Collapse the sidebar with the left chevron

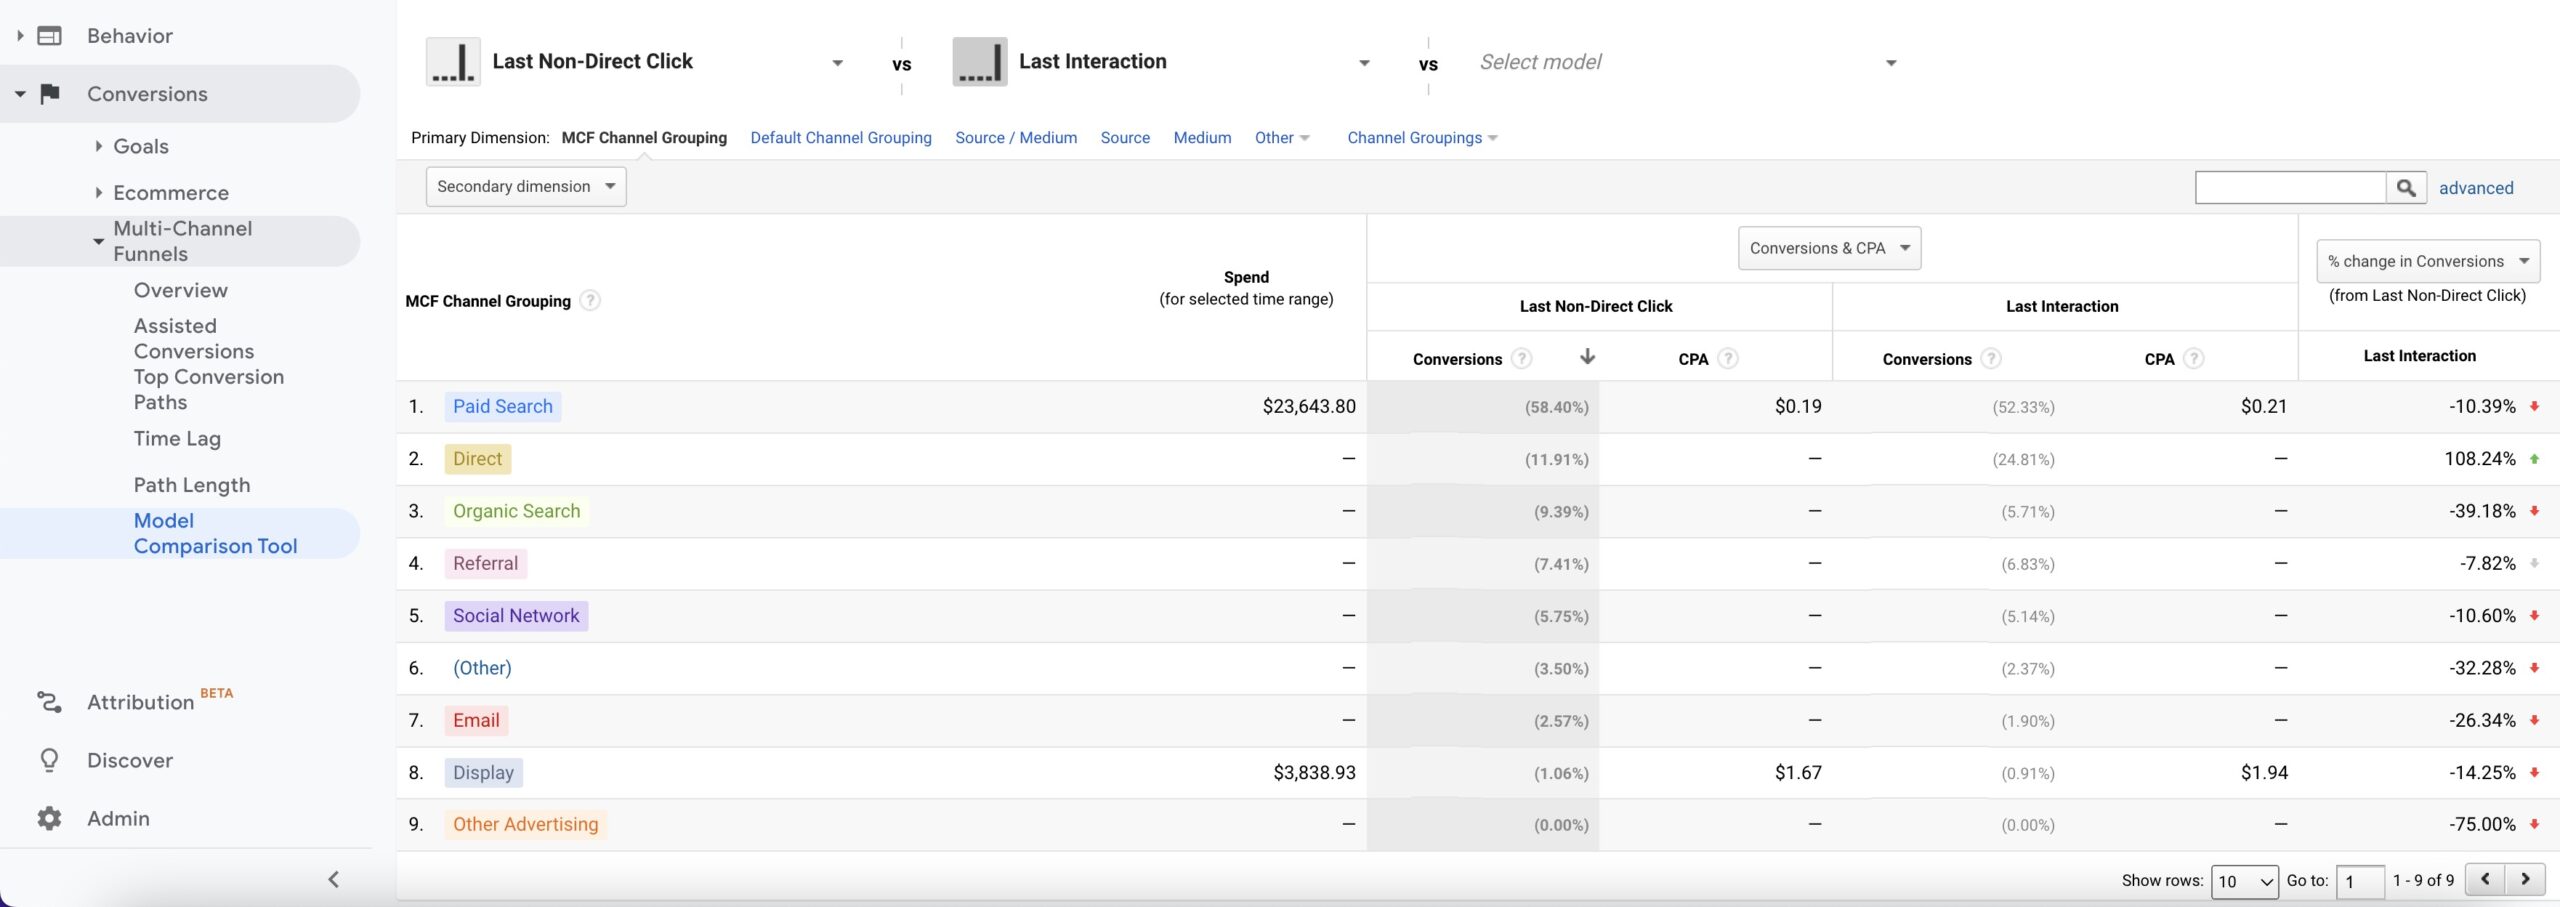point(334,879)
